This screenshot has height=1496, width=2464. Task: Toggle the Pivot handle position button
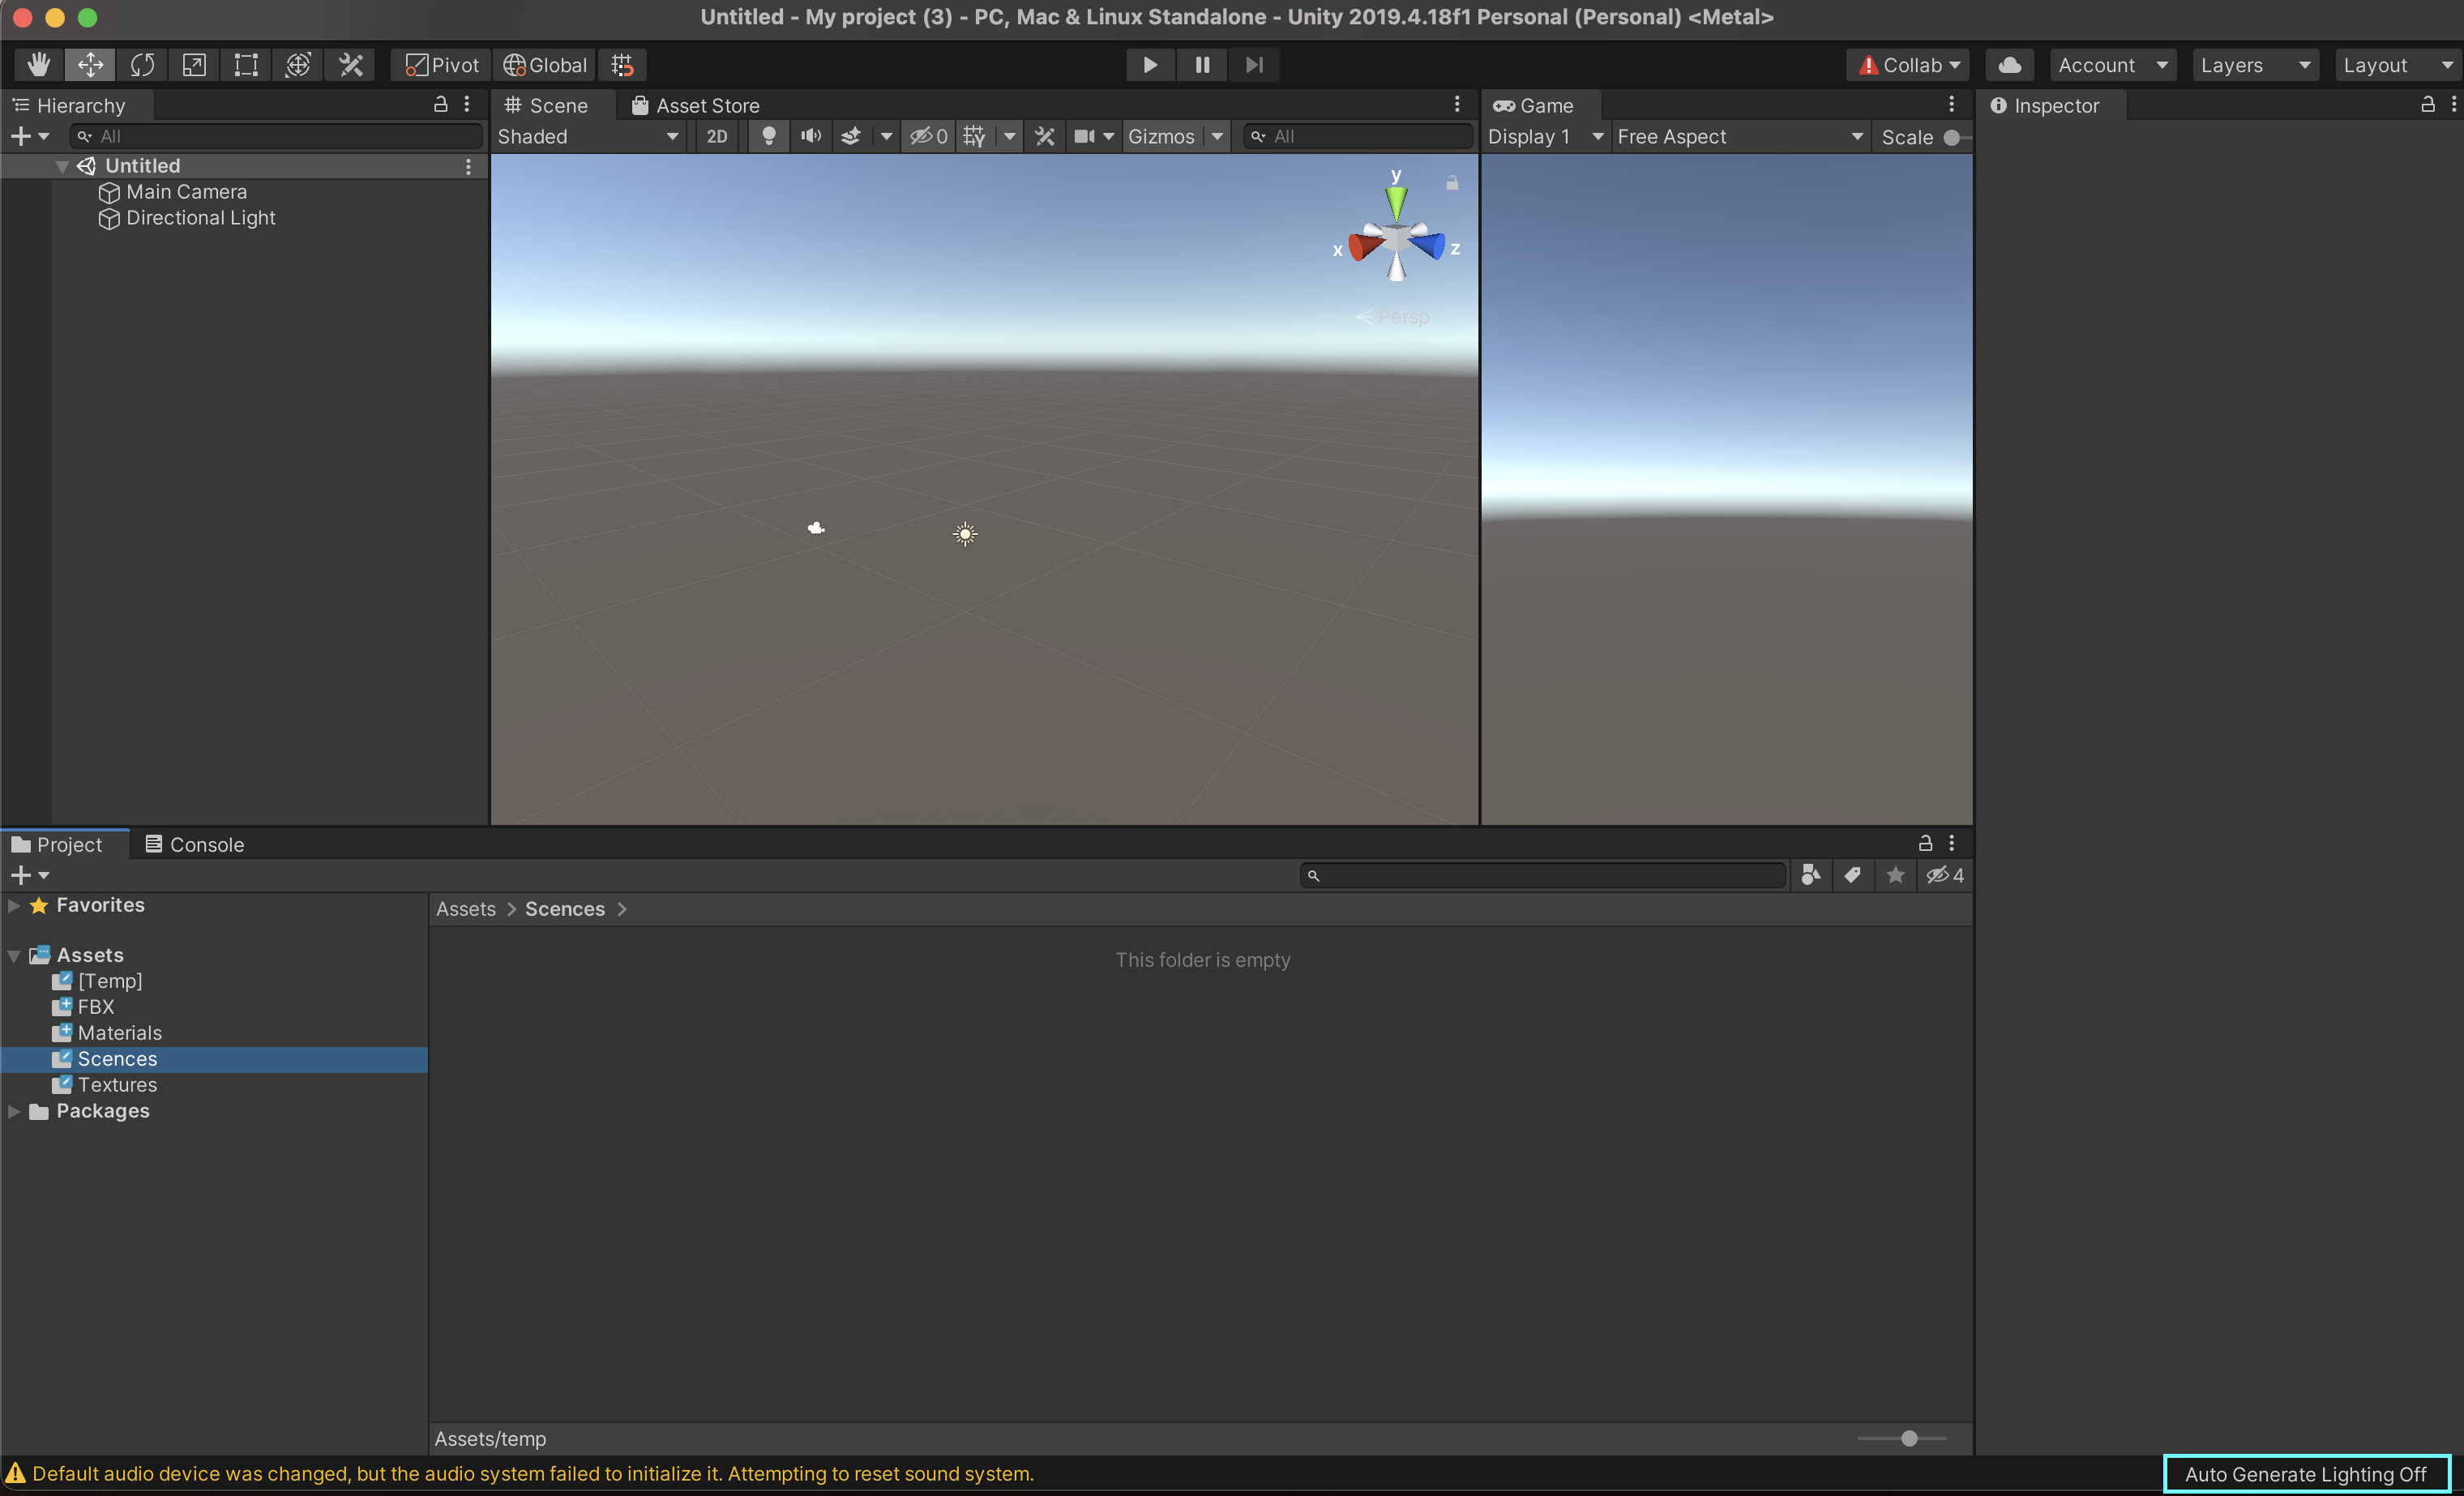[442, 65]
